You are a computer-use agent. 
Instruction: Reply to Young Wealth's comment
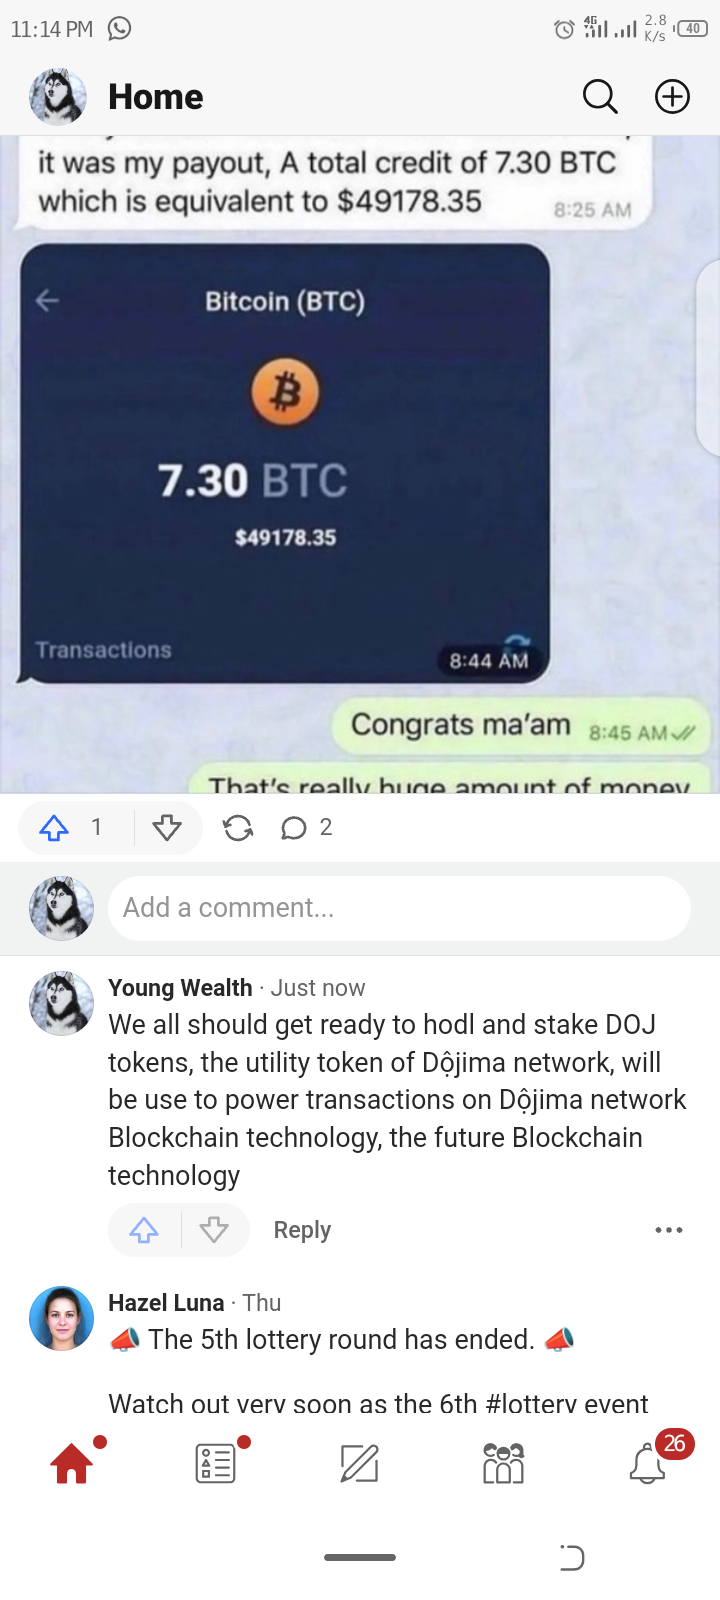[302, 1230]
